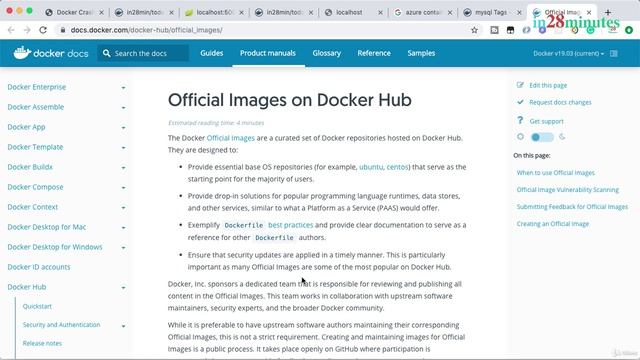
Task: Jump to Submitting Feedback for Official Images
Action: coord(572,207)
